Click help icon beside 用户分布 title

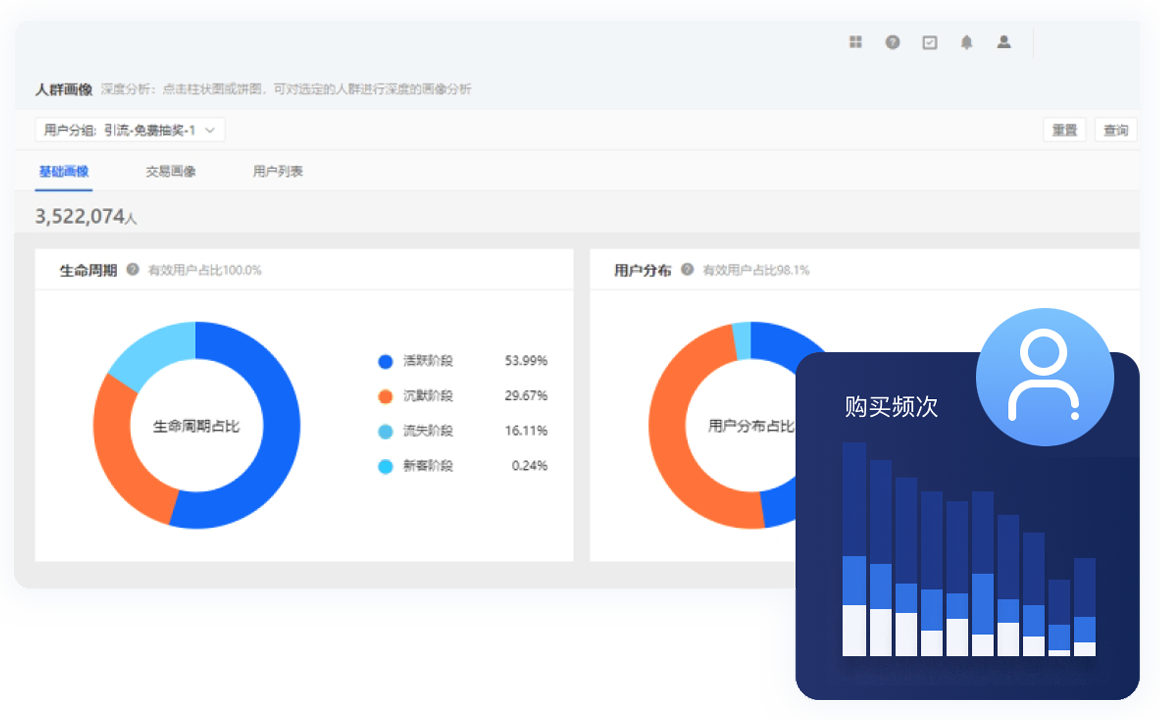point(687,270)
